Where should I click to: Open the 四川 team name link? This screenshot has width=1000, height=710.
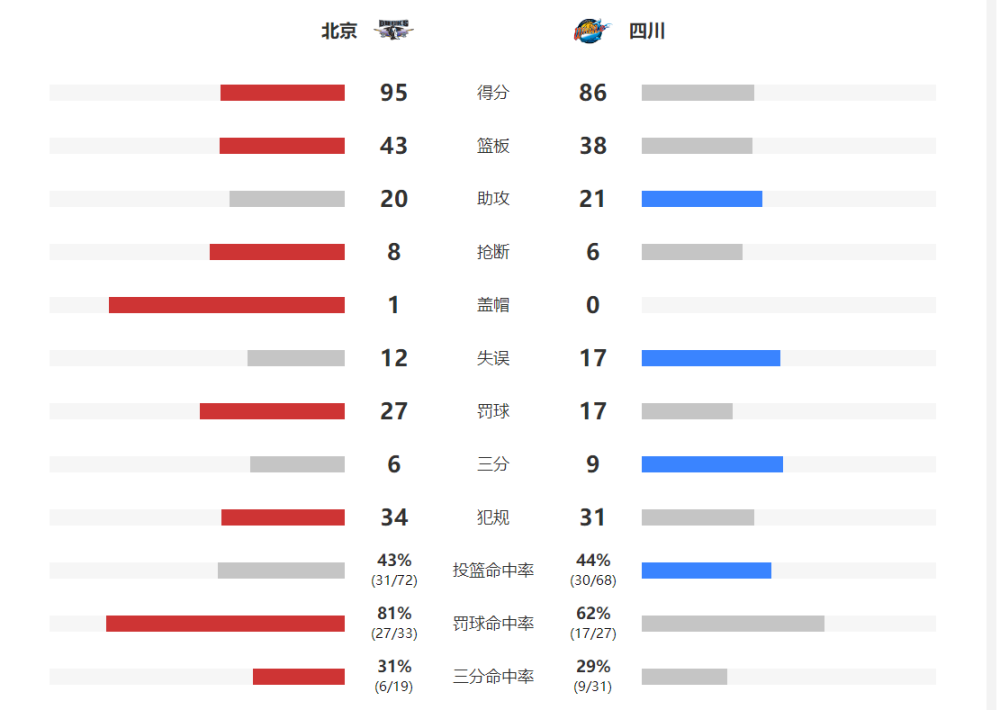click(647, 31)
